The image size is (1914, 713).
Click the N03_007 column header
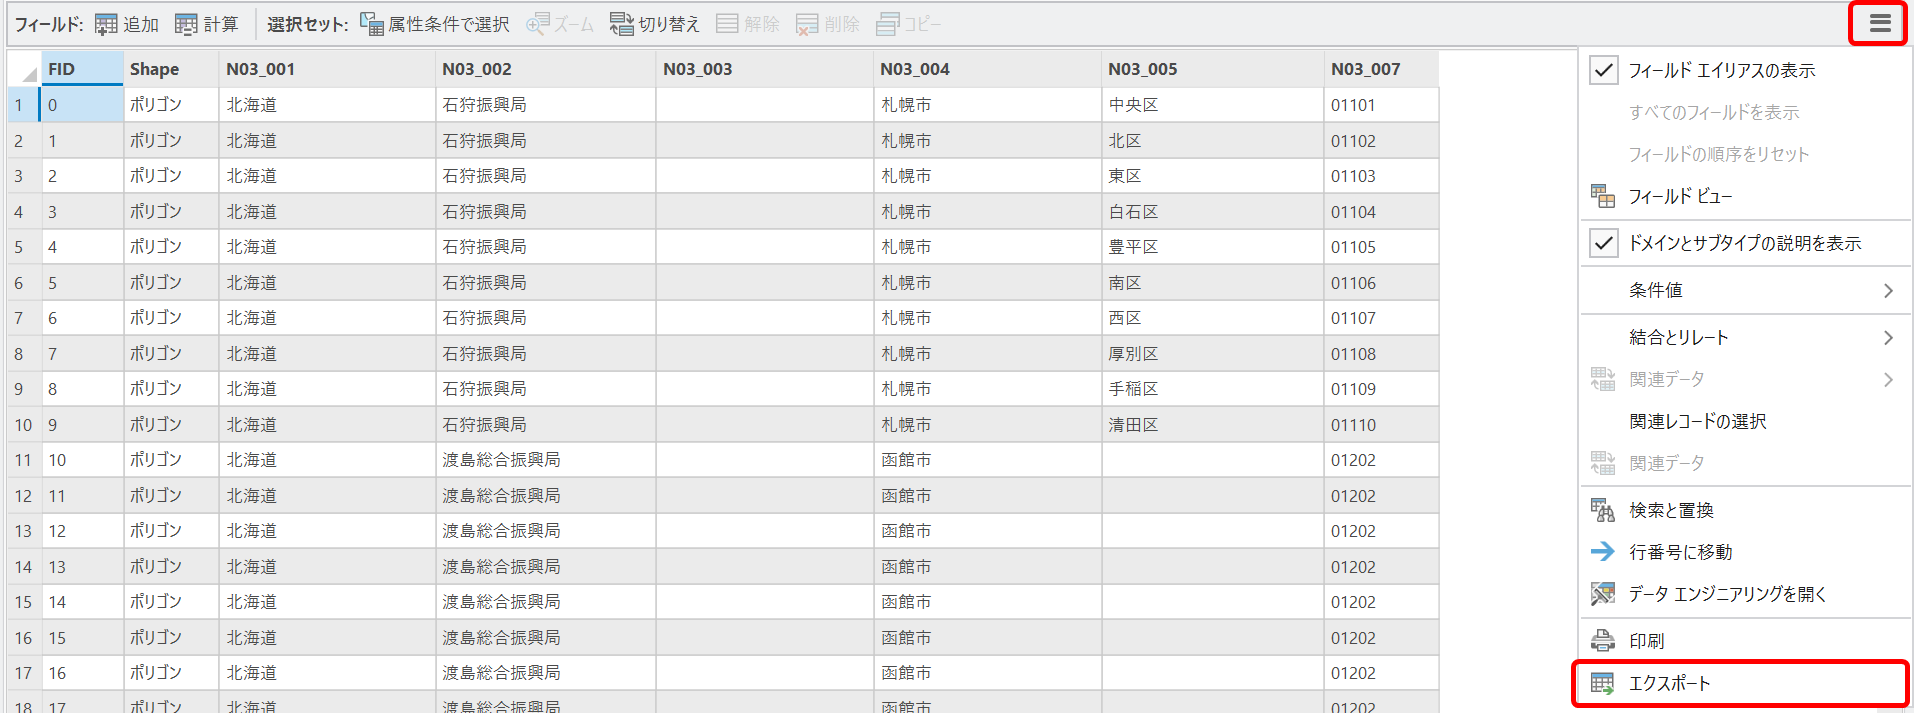pyautogui.click(x=1365, y=69)
